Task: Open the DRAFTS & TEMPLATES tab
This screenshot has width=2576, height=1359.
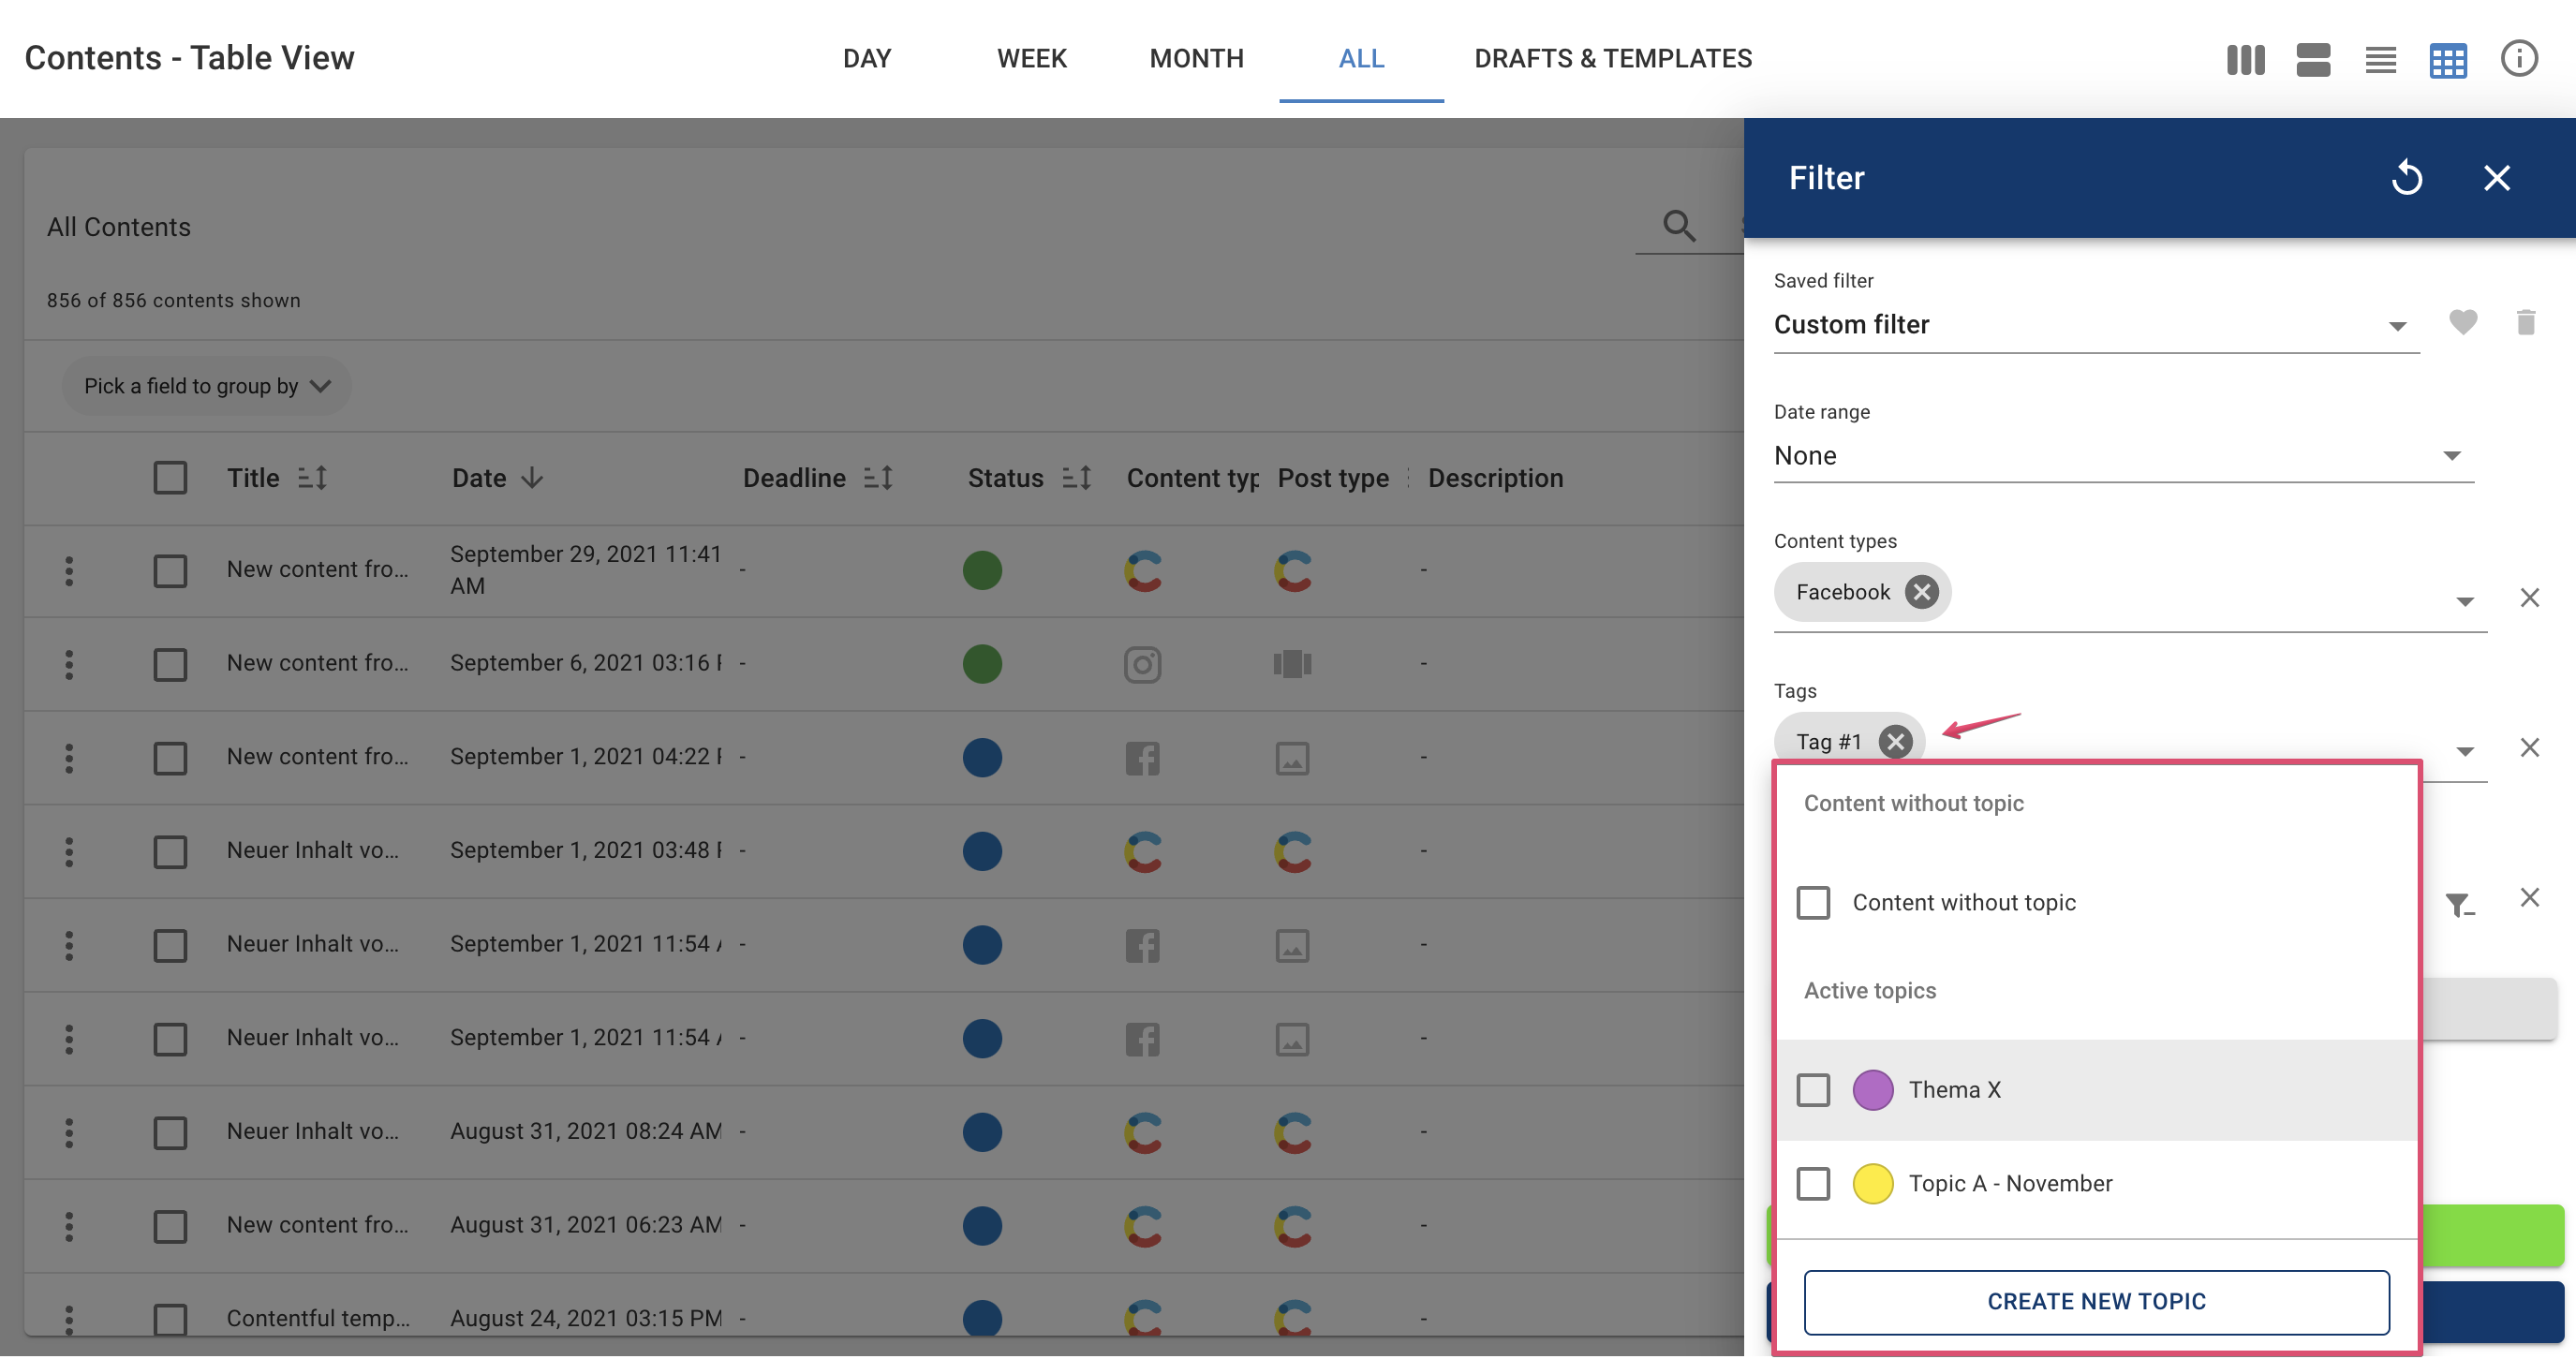Action: tap(1613, 58)
